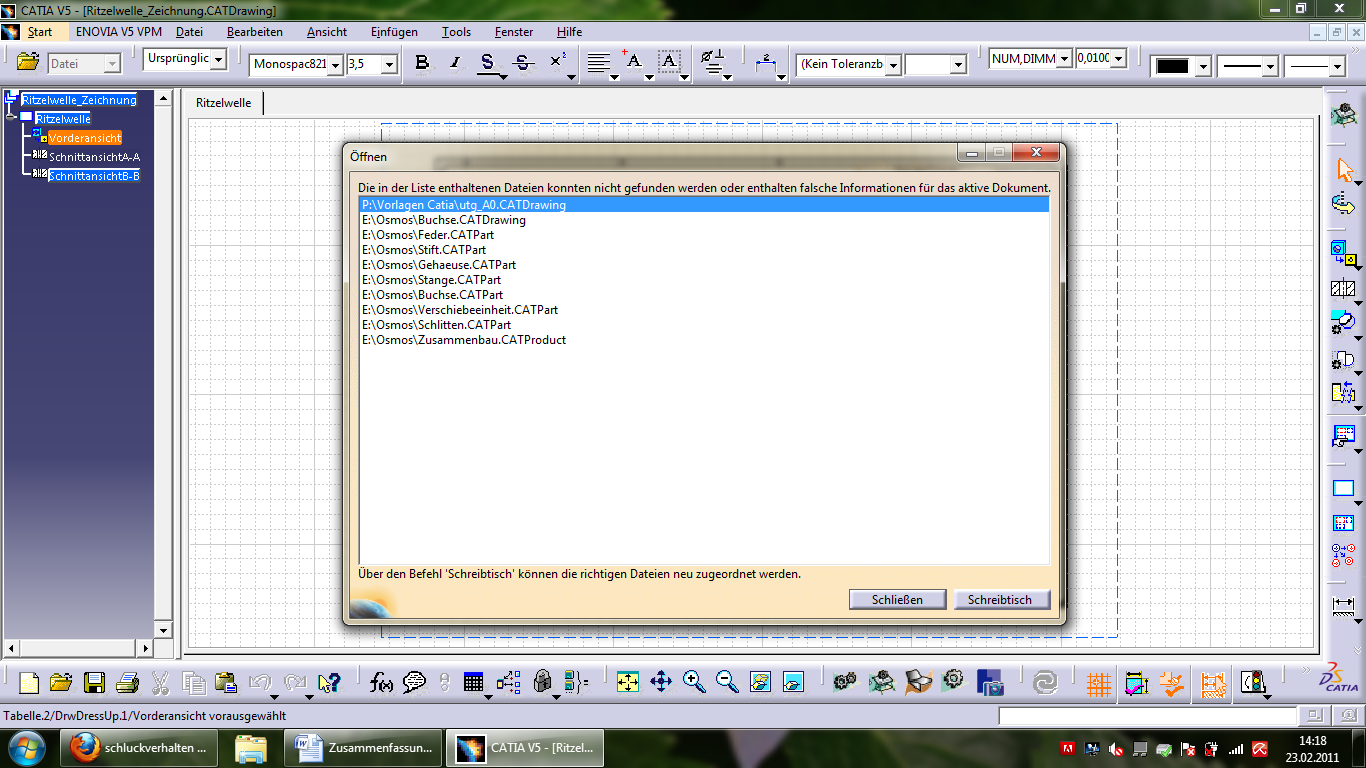Click the Save diskette icon
This screenshot has height=768, width=1366.
click(x=94, y=683)
